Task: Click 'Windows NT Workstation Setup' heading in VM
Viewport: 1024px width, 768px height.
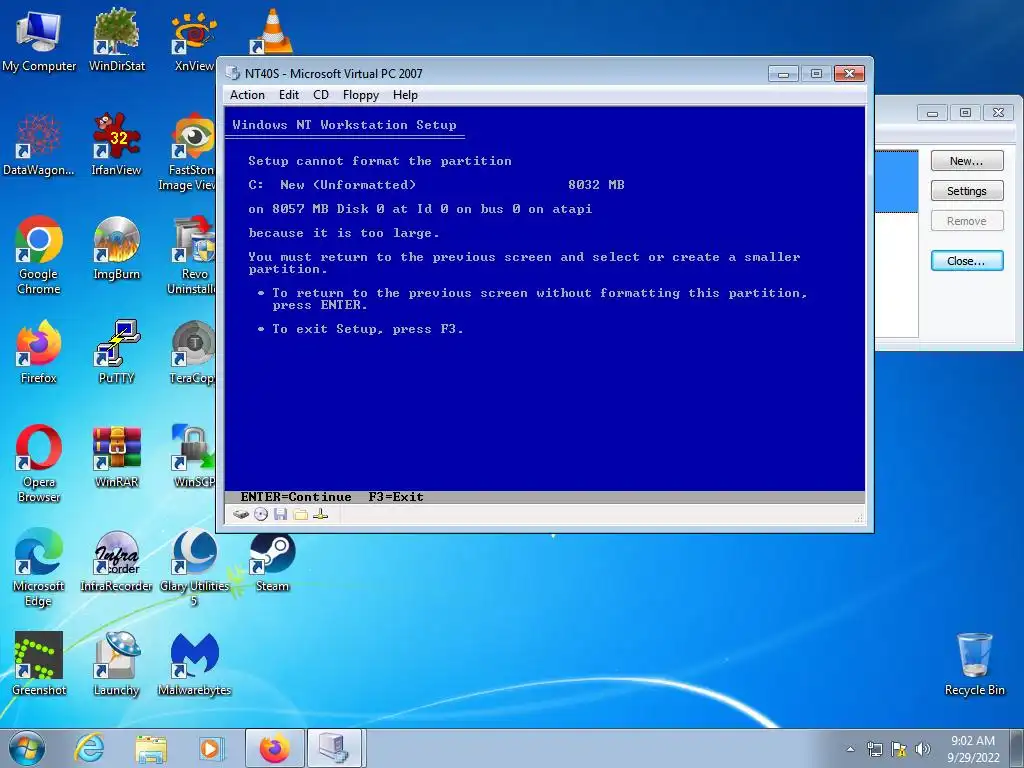Action: point(344,125)
